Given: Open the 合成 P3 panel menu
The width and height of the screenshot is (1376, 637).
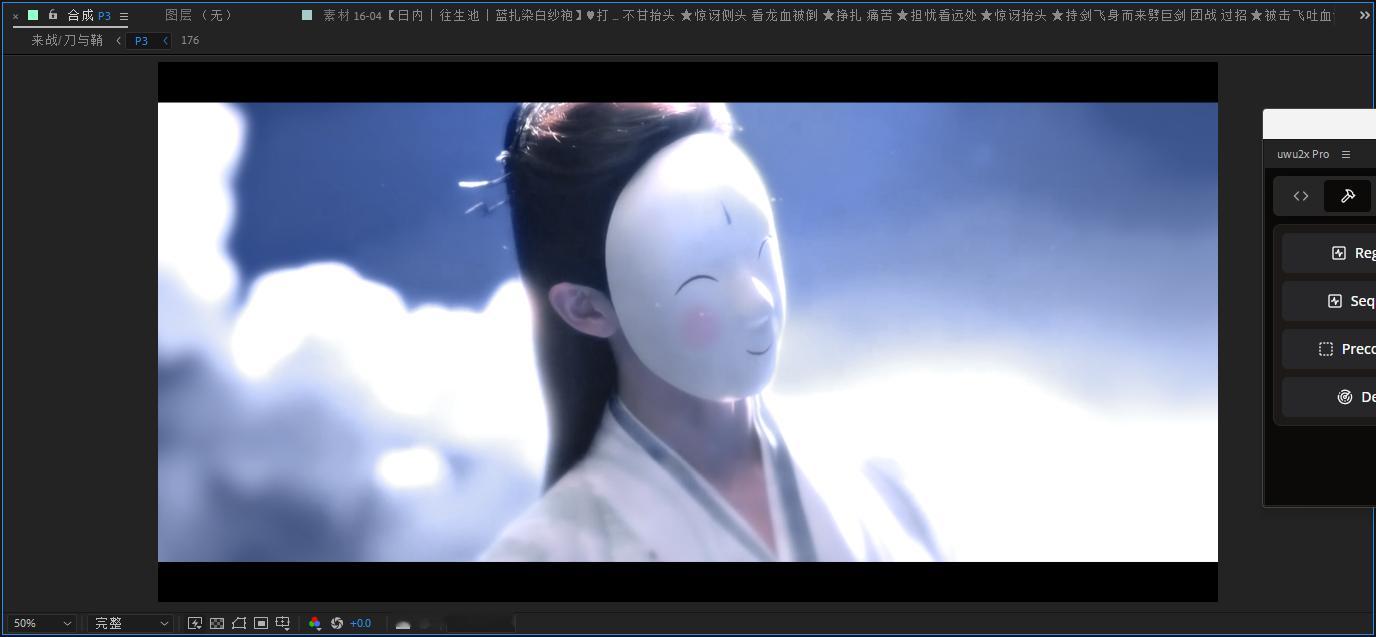Looking at the screenshot, I should (x=124, y=16).
